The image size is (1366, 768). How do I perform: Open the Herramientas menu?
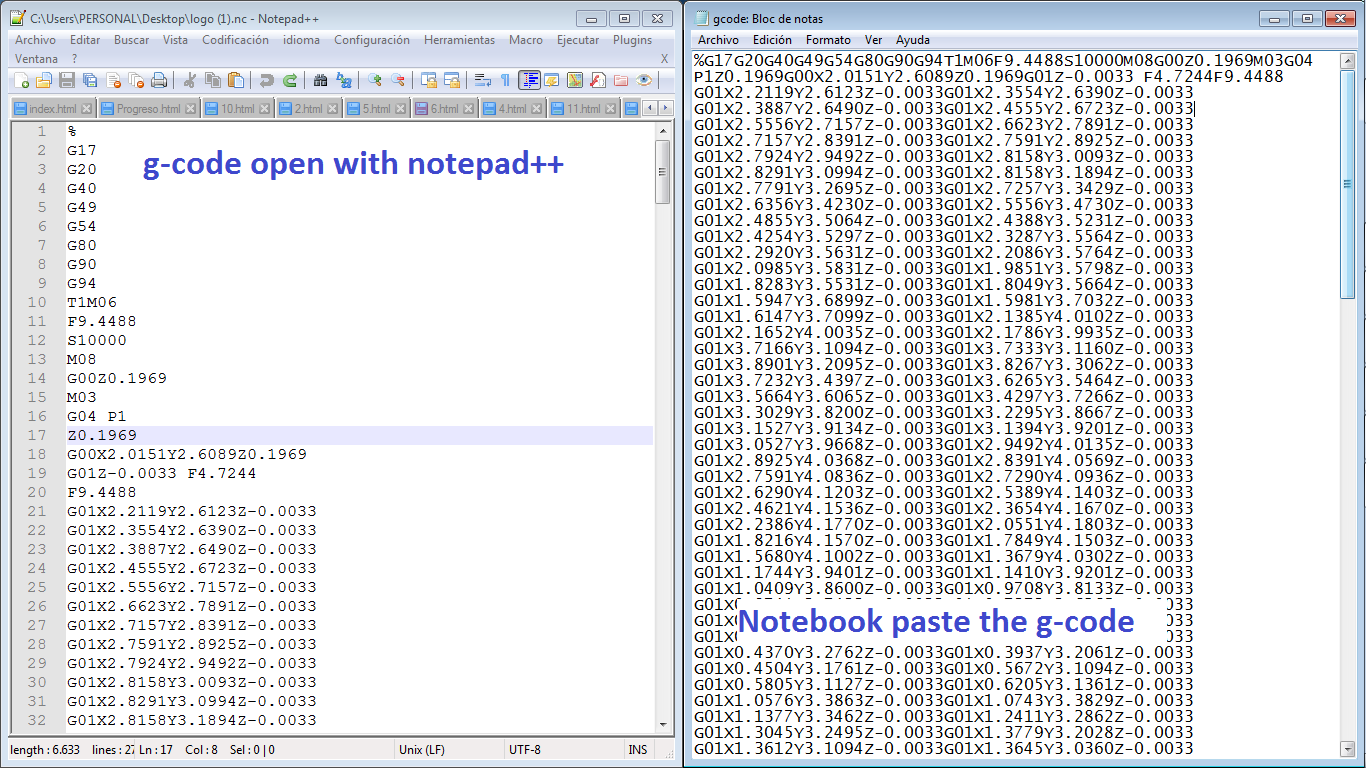pyautogui.click(x=459, y=40)
